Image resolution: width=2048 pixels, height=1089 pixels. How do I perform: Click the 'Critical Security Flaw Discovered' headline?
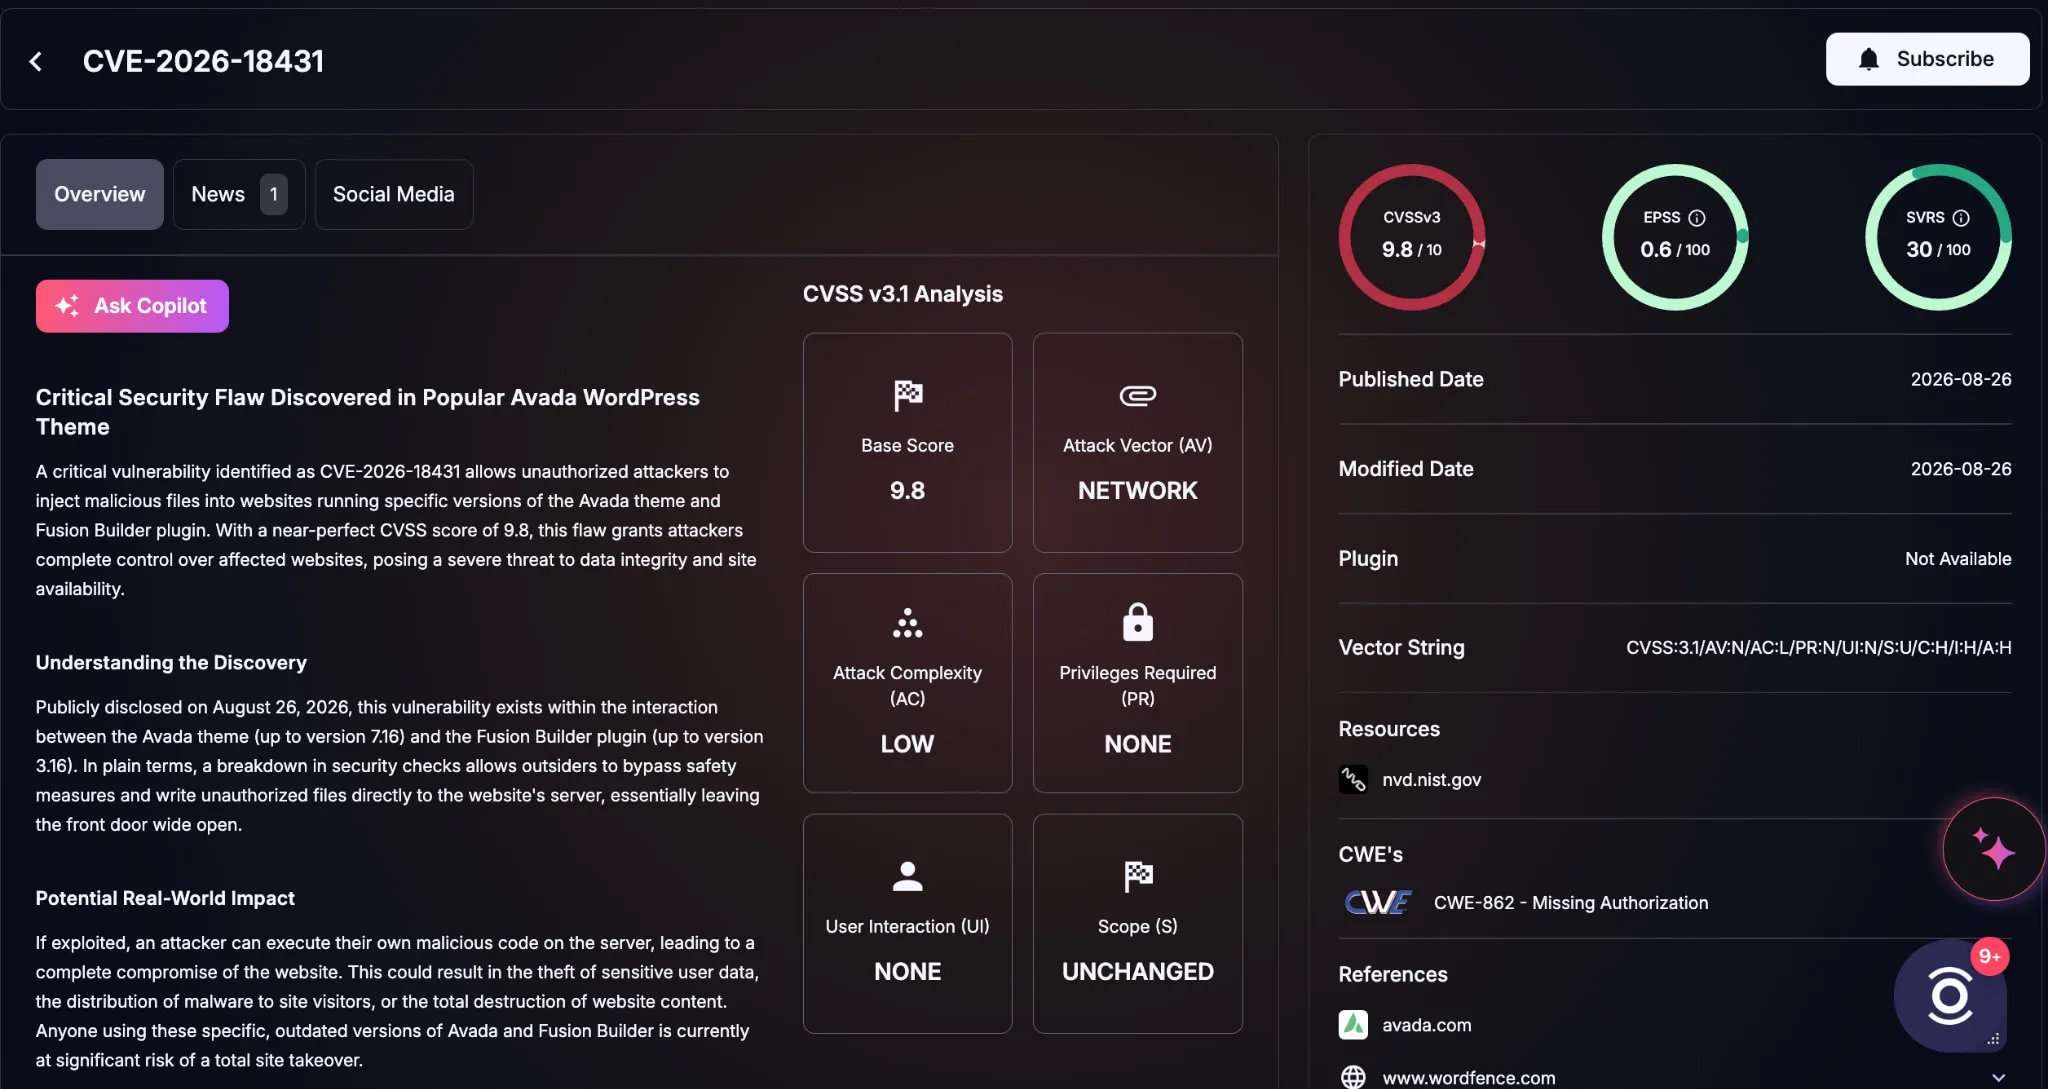367,412
